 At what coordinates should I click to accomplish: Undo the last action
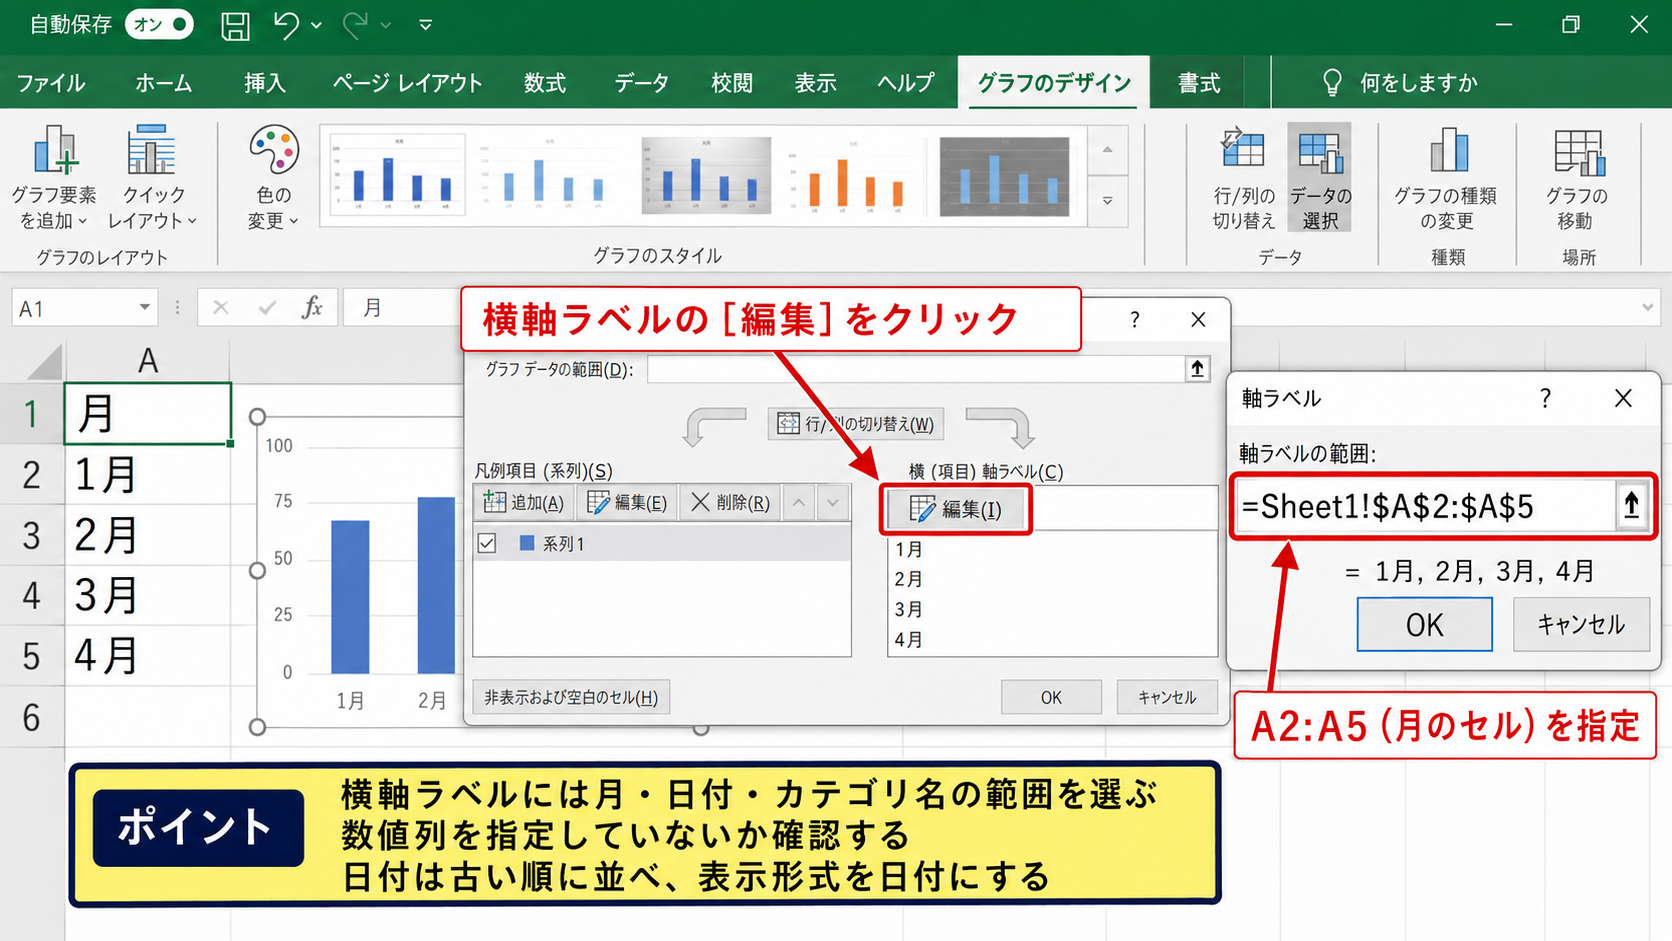pyautogui.click(x=286, y=25)
